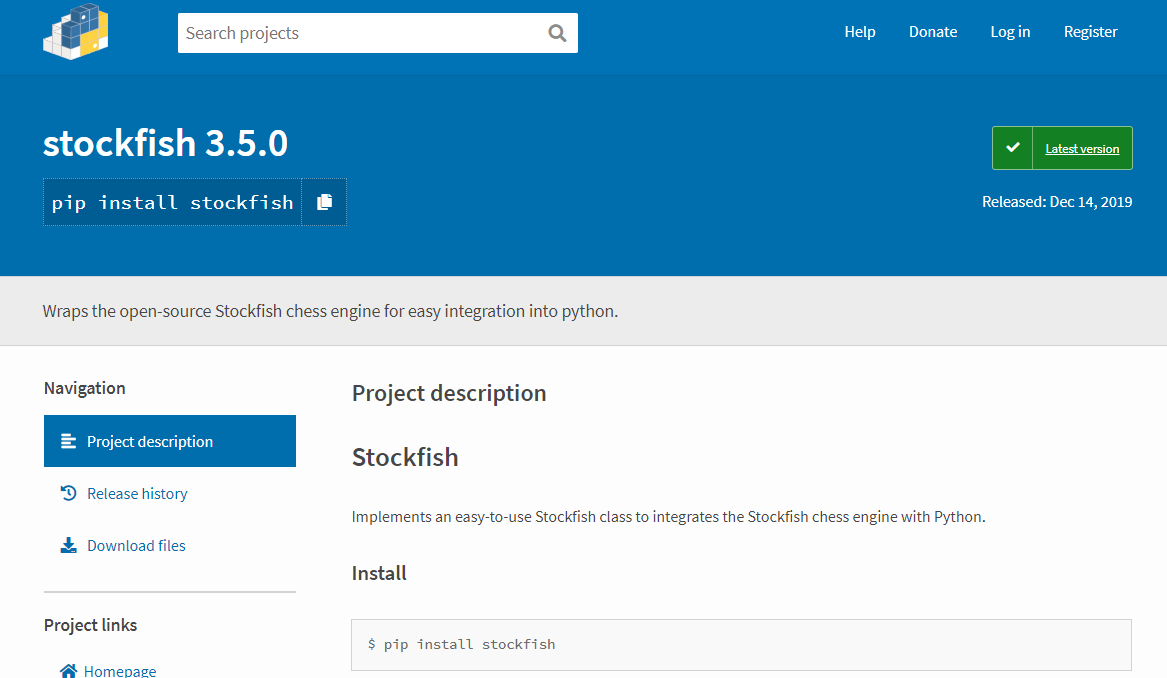Click the search magnifier icon
1167x678 pixels.
click(x=557, y=33)
